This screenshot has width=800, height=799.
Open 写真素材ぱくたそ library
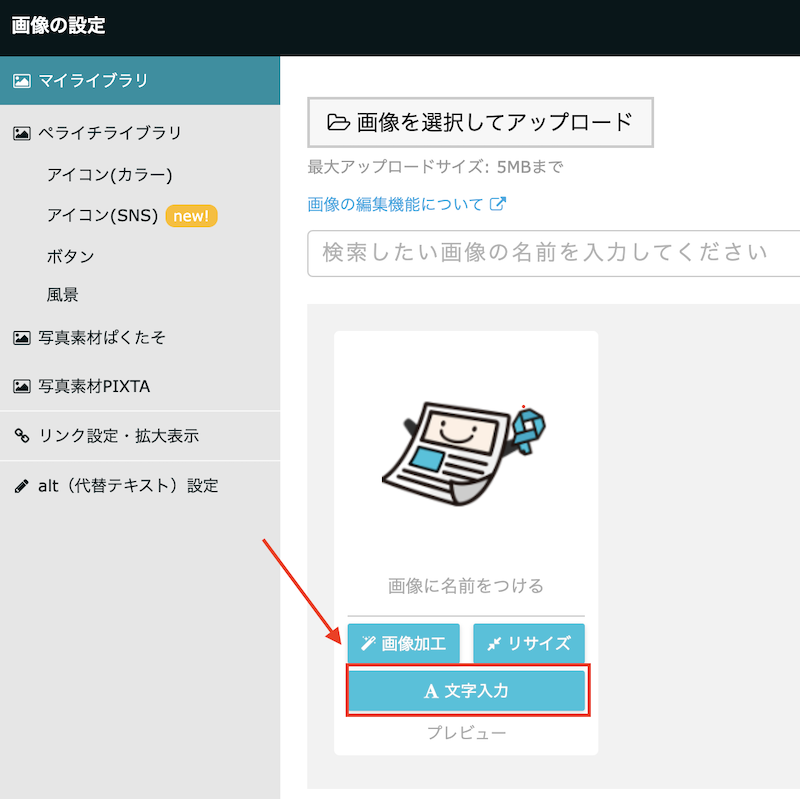pyautogui.click(x=101, y=338)
